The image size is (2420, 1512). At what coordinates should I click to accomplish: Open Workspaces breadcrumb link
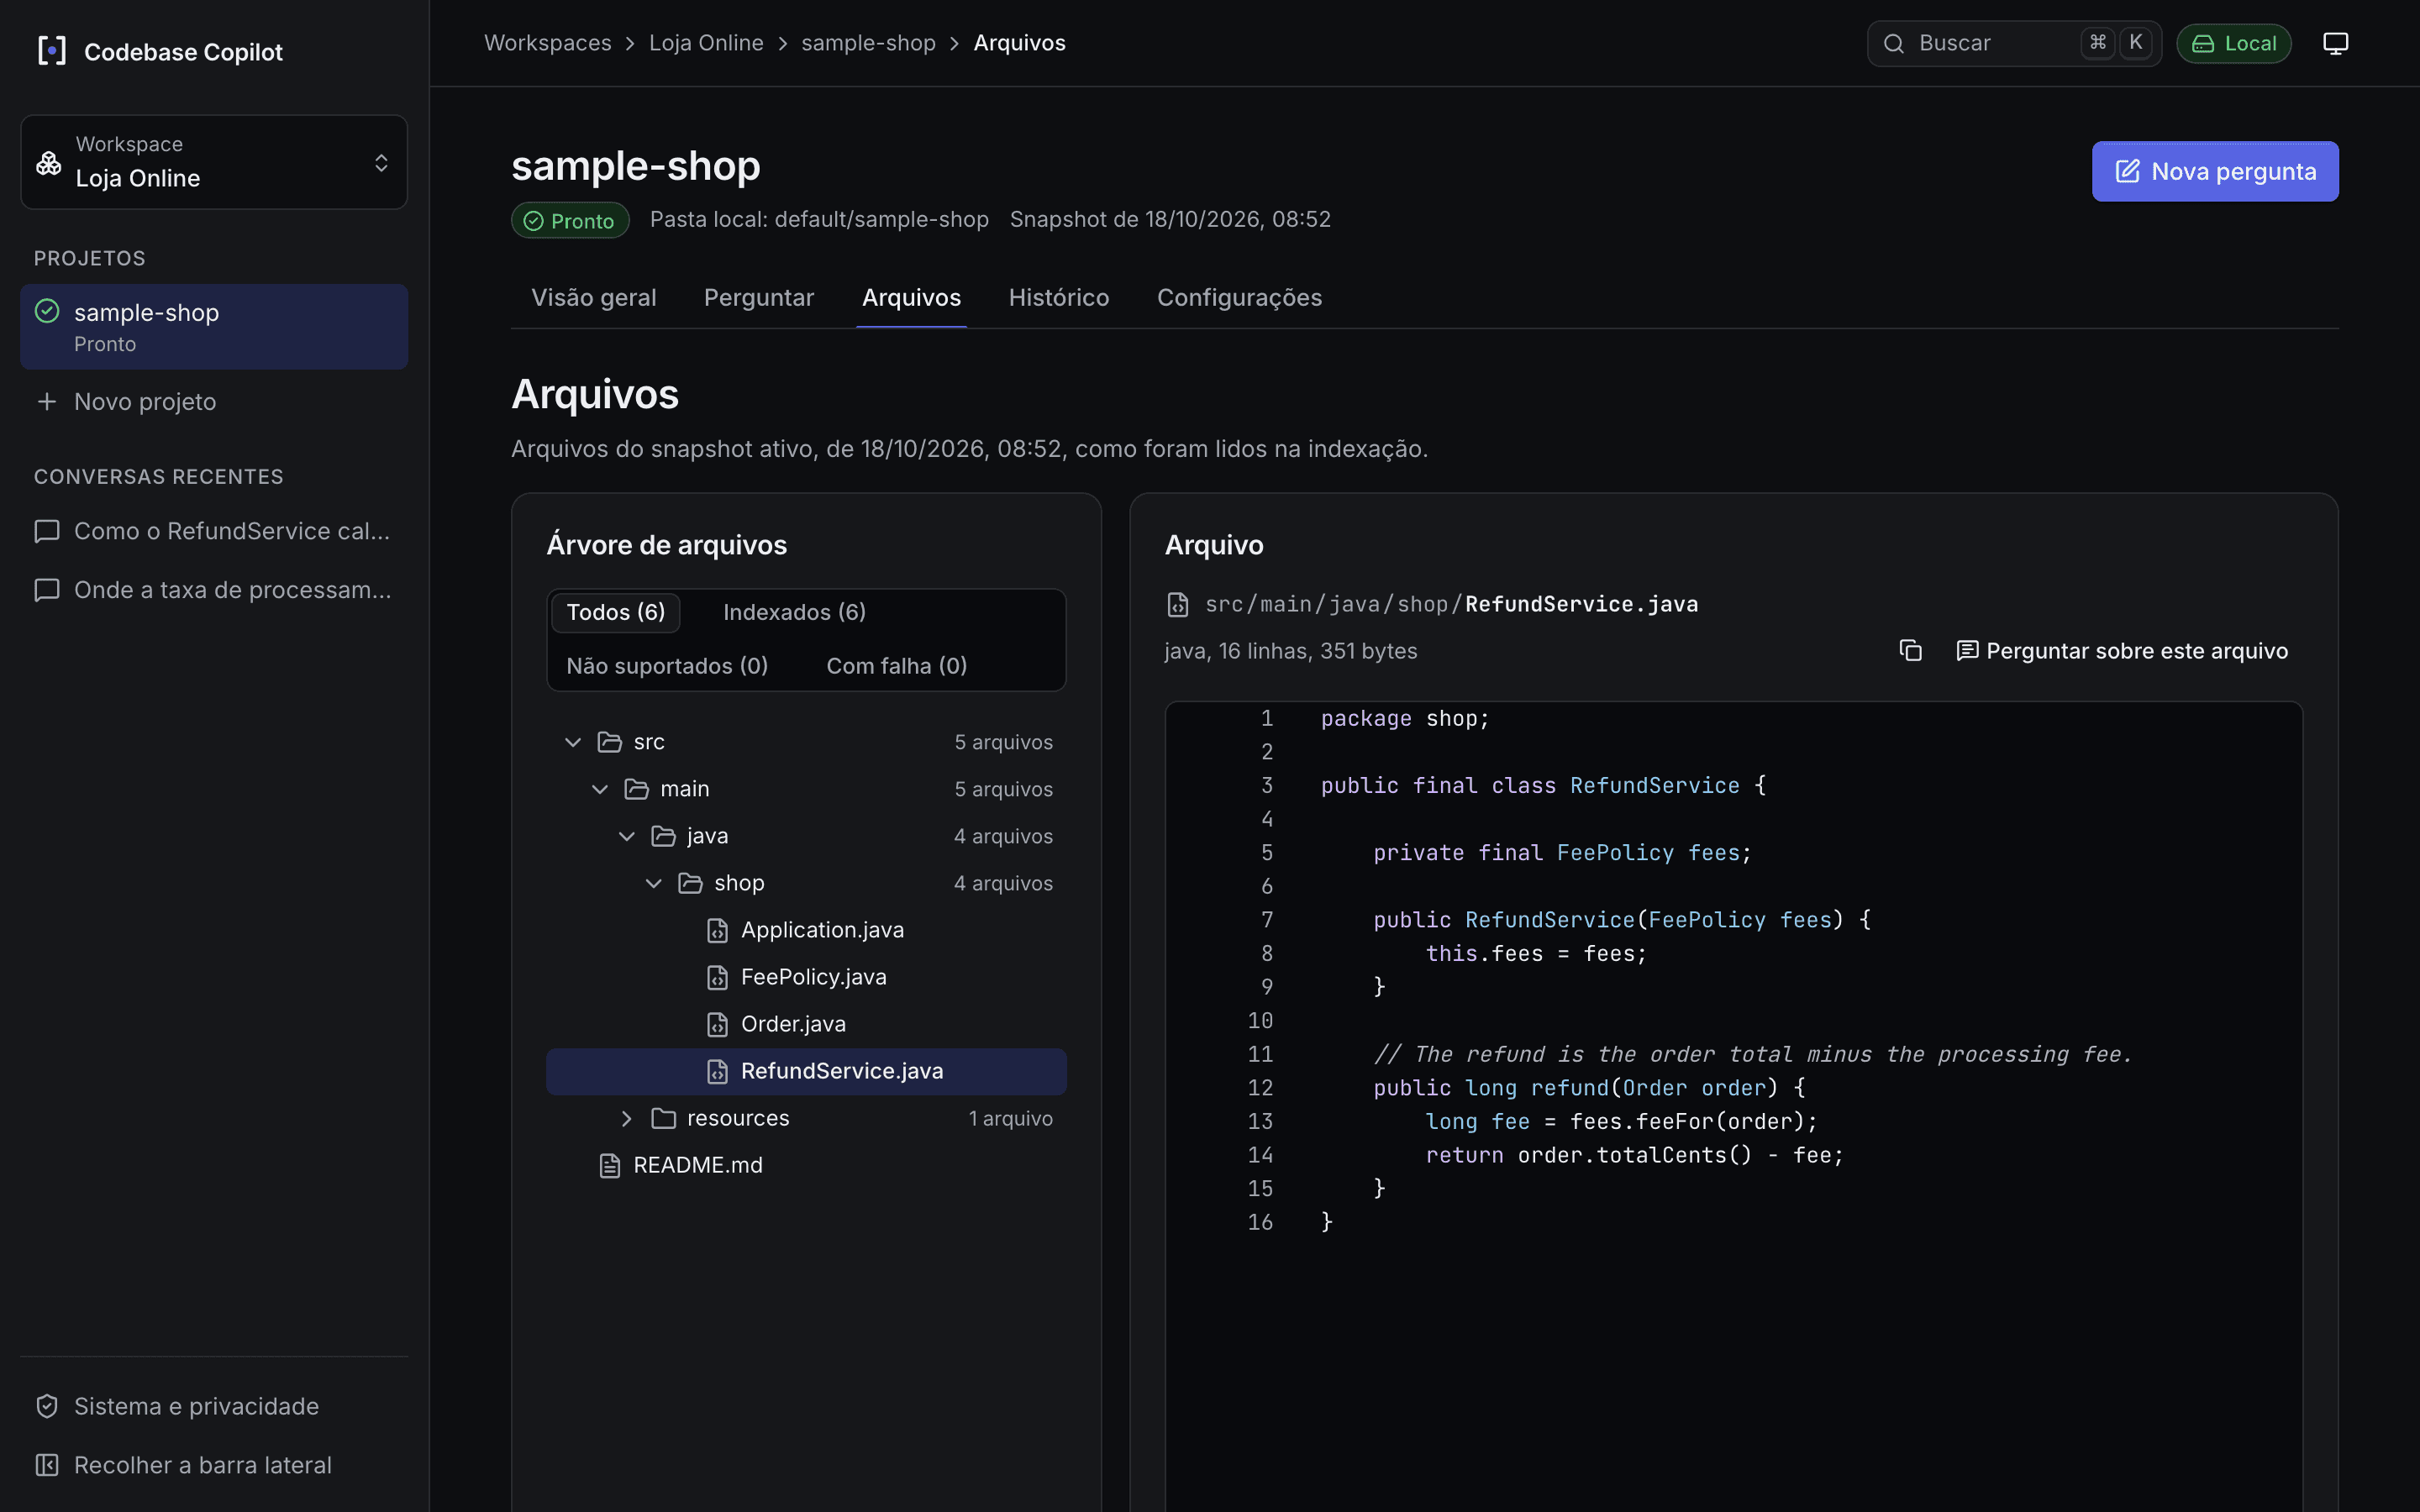[547, 43]
